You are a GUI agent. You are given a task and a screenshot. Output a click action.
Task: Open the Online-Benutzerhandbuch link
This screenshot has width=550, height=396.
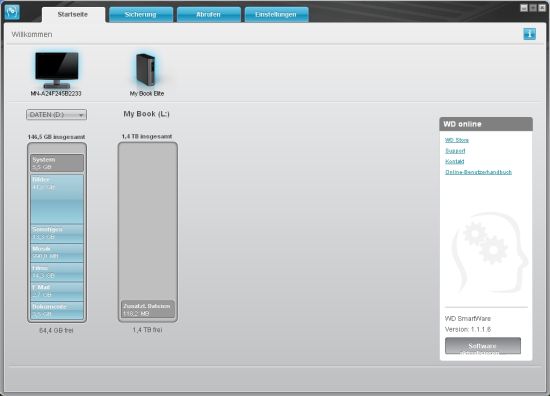[478, 172]
